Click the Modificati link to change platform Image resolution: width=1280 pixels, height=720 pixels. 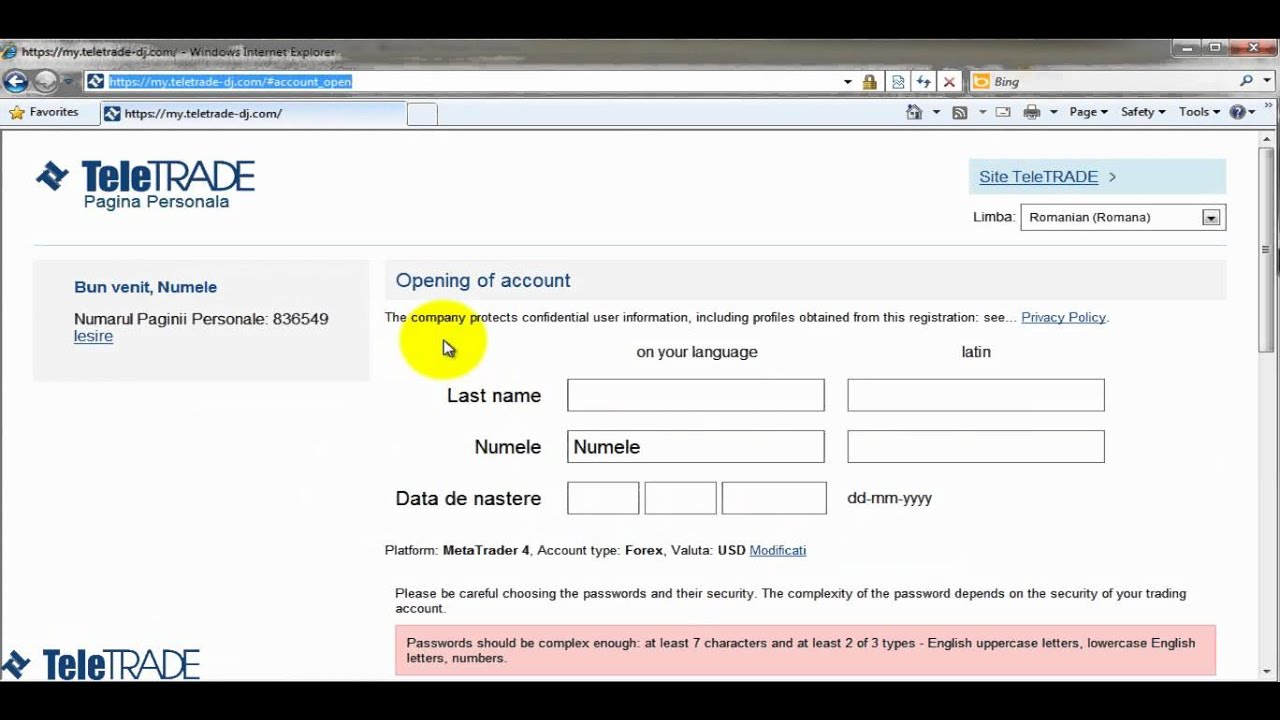pyautogui.click(x=778, y=550)
